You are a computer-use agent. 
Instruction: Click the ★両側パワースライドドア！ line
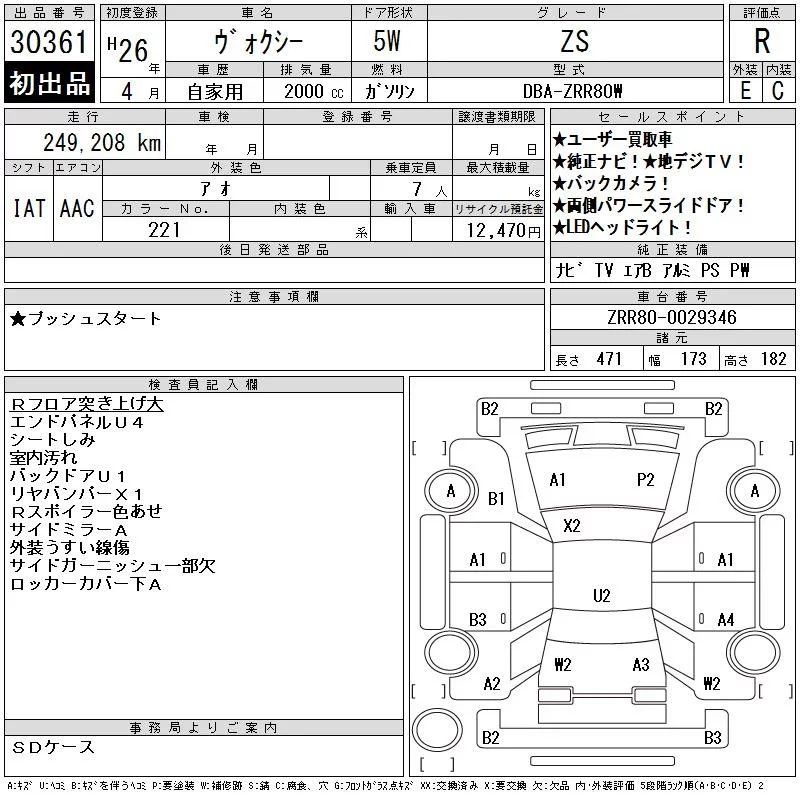pyautogui.click(x=649, y=205)
